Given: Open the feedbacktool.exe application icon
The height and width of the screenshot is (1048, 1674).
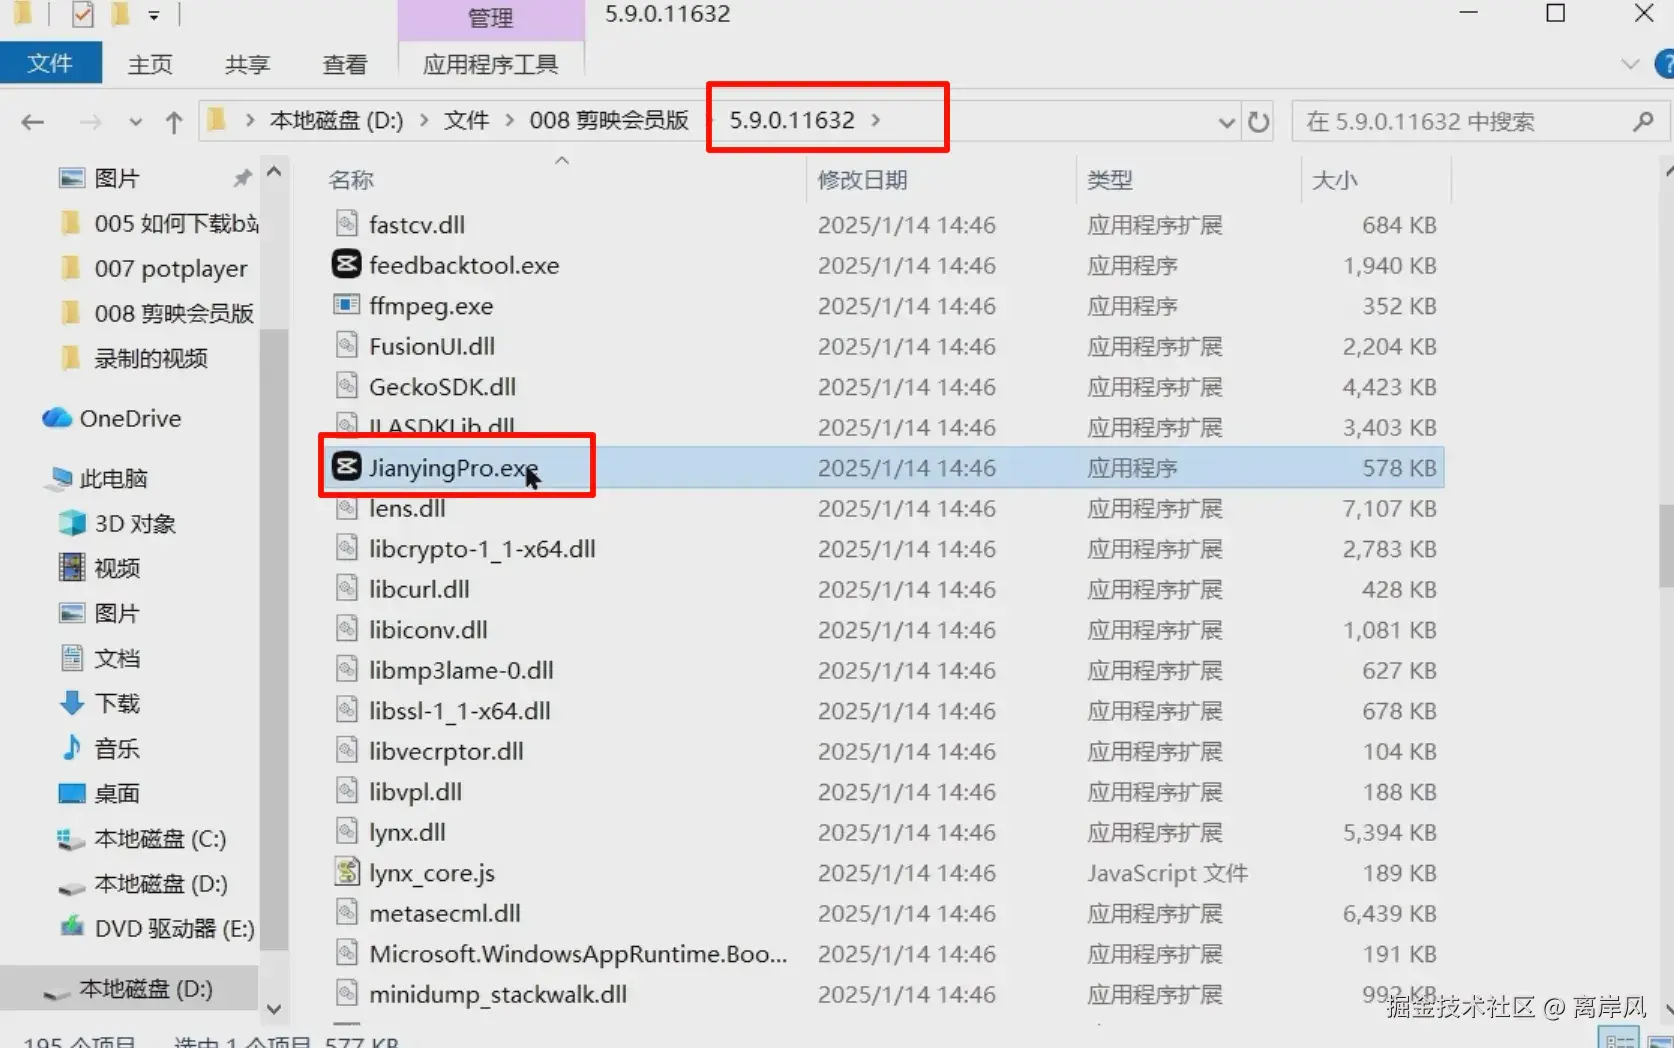Looking at the screenshot, I should pos(346,264).
